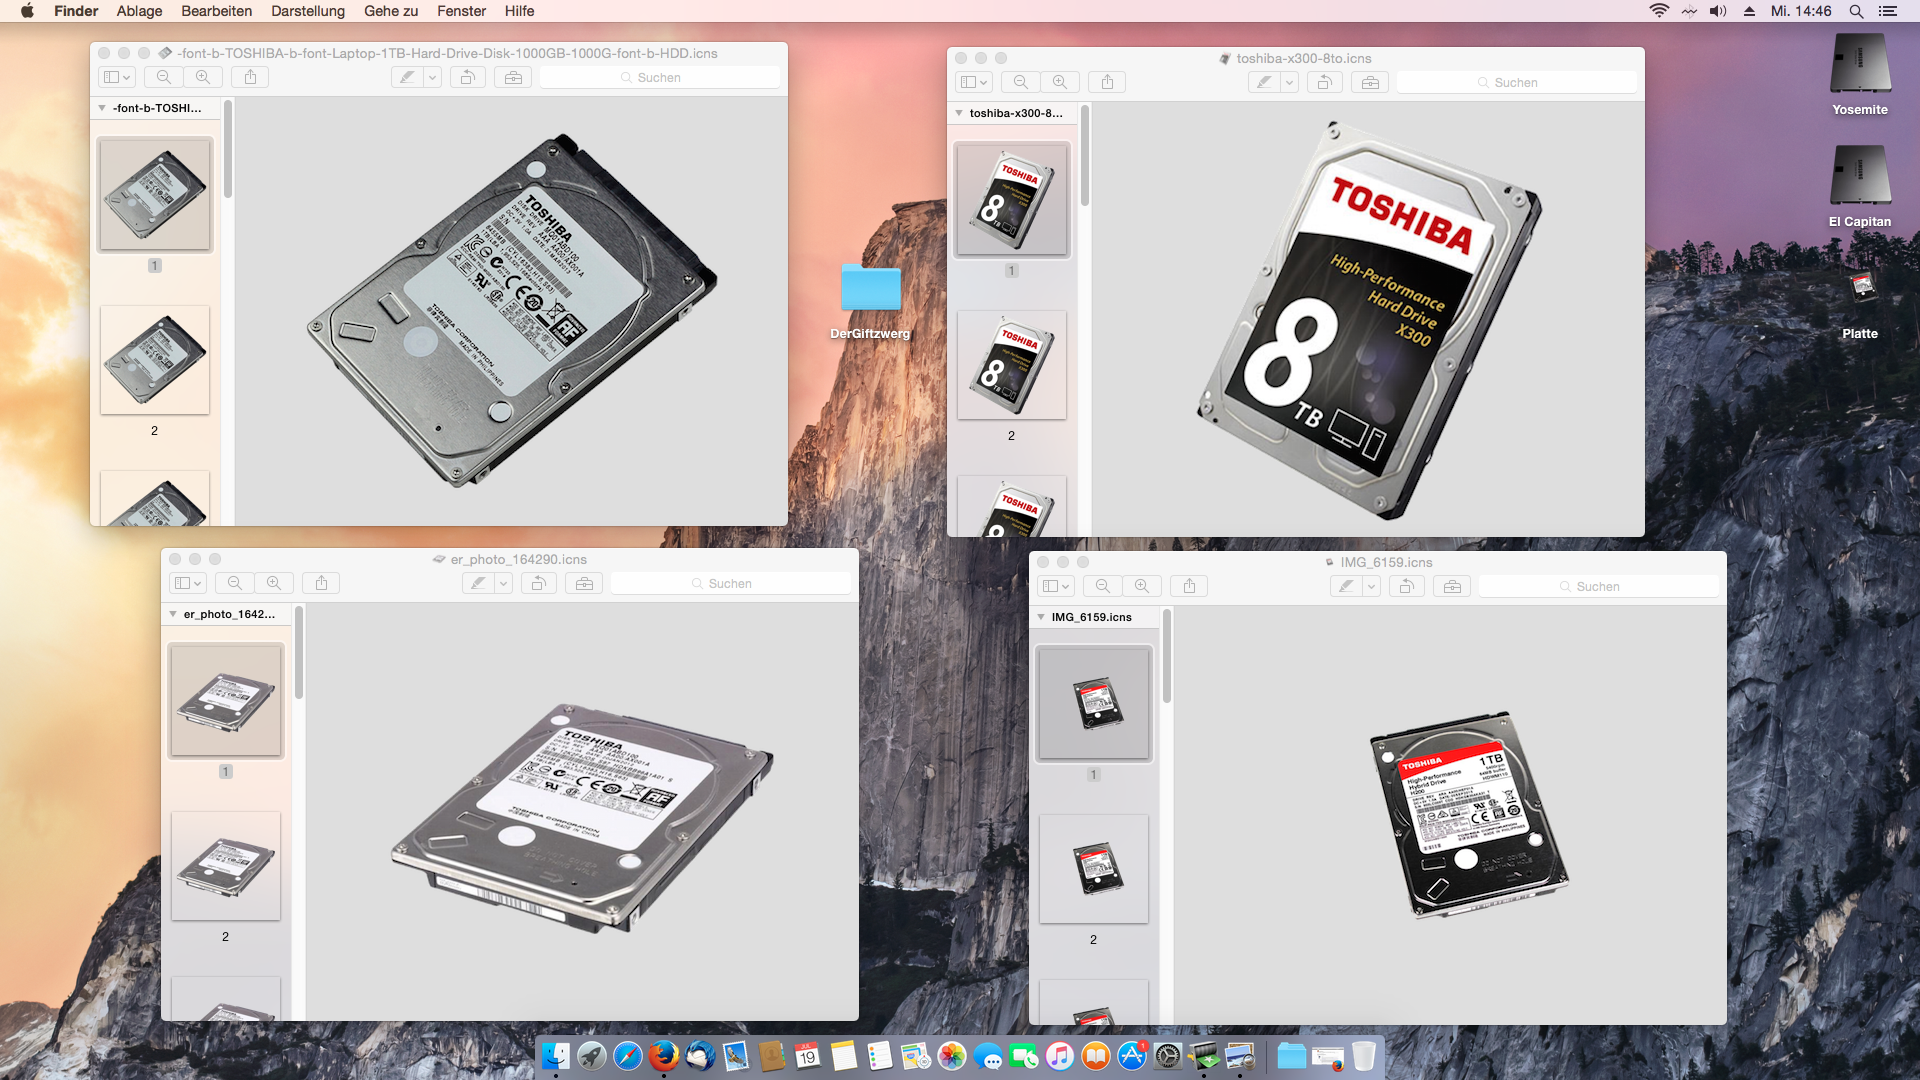Open the Gehe zu menu
1920x1080 pixels.
[390, 11]
